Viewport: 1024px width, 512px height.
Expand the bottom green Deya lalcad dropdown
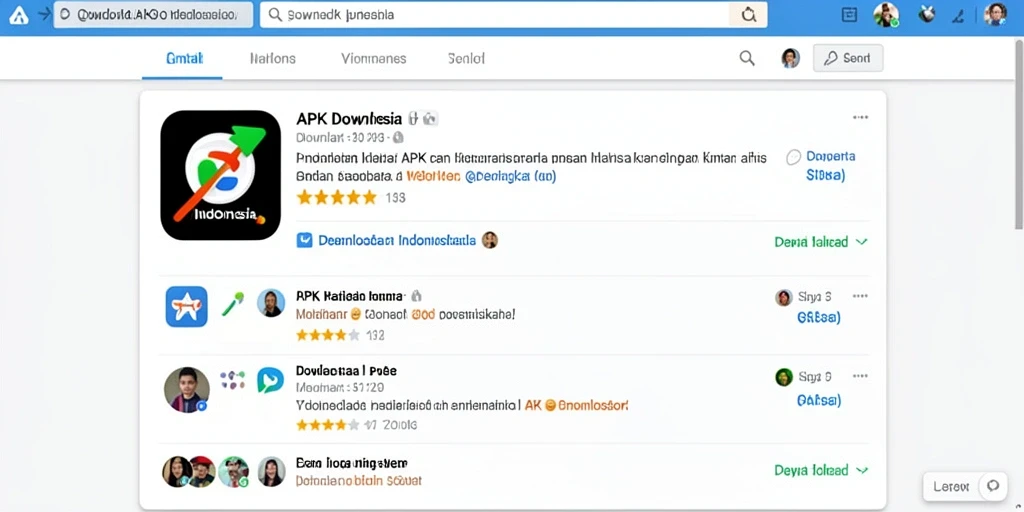tap(820, 470)
